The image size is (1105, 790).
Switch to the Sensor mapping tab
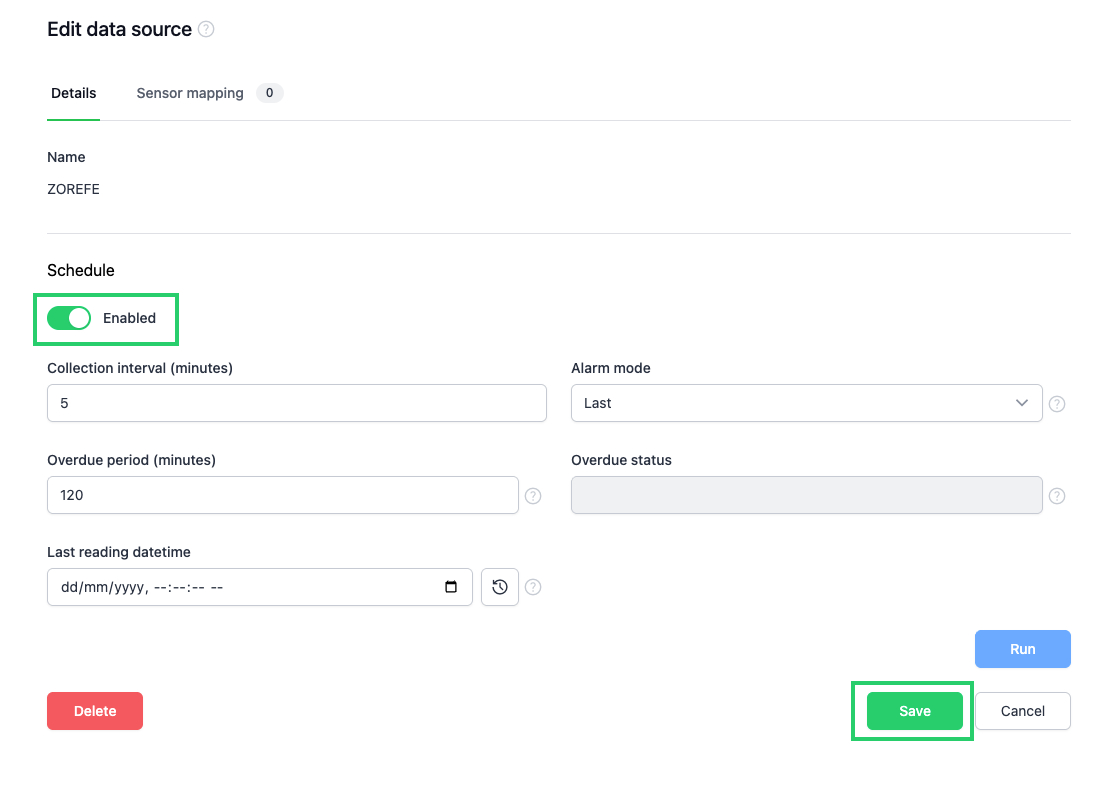(189, 92)
